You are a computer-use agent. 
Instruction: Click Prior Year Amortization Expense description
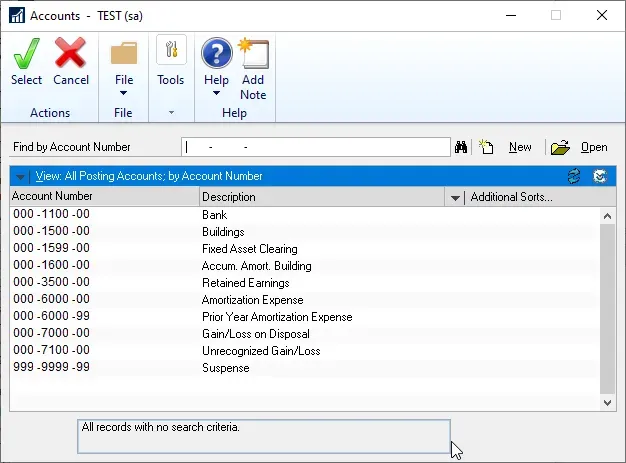click(x=277, y=317)
